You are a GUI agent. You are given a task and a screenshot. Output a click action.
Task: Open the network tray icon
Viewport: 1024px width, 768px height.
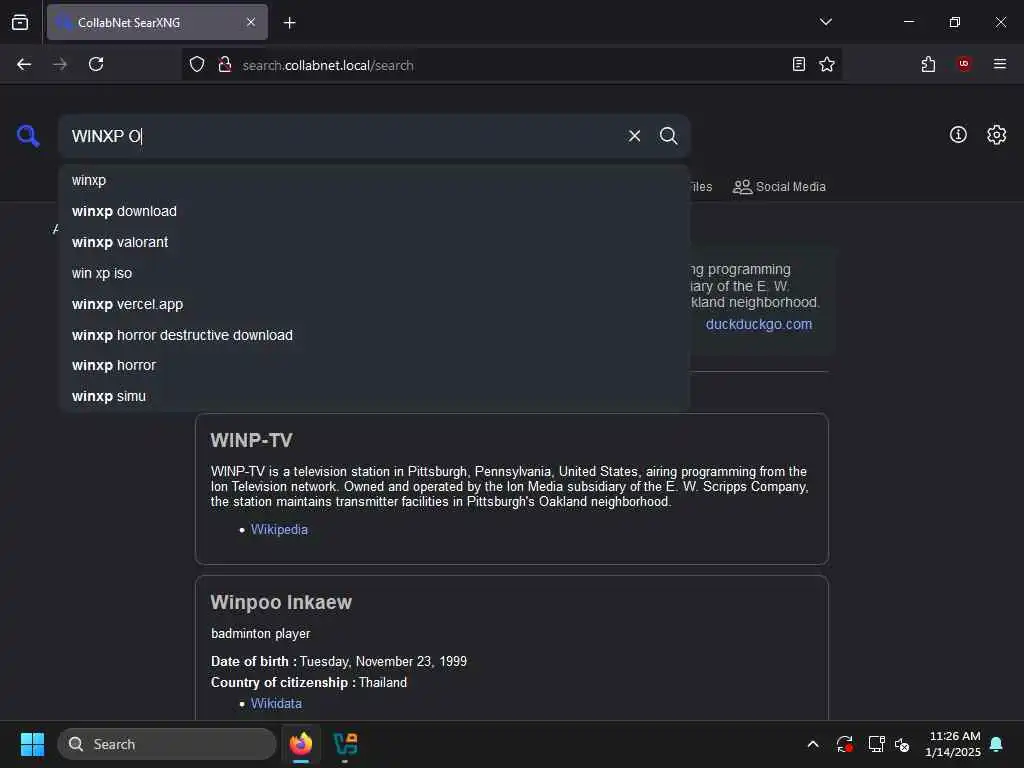[x=876, y=744]
